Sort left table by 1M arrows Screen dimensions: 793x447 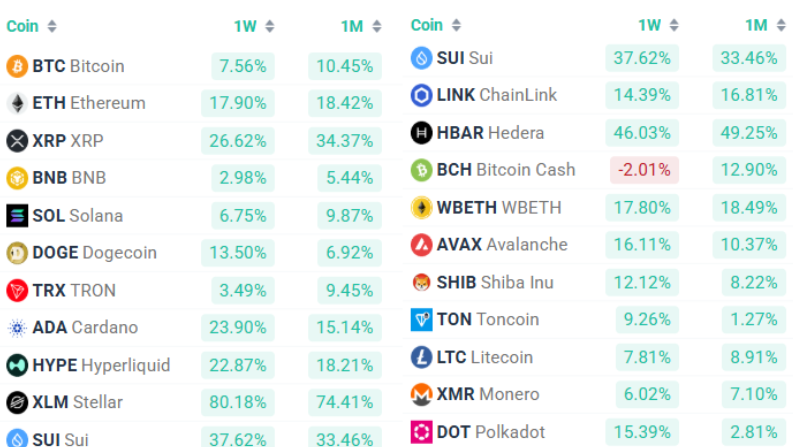point(377,26)
